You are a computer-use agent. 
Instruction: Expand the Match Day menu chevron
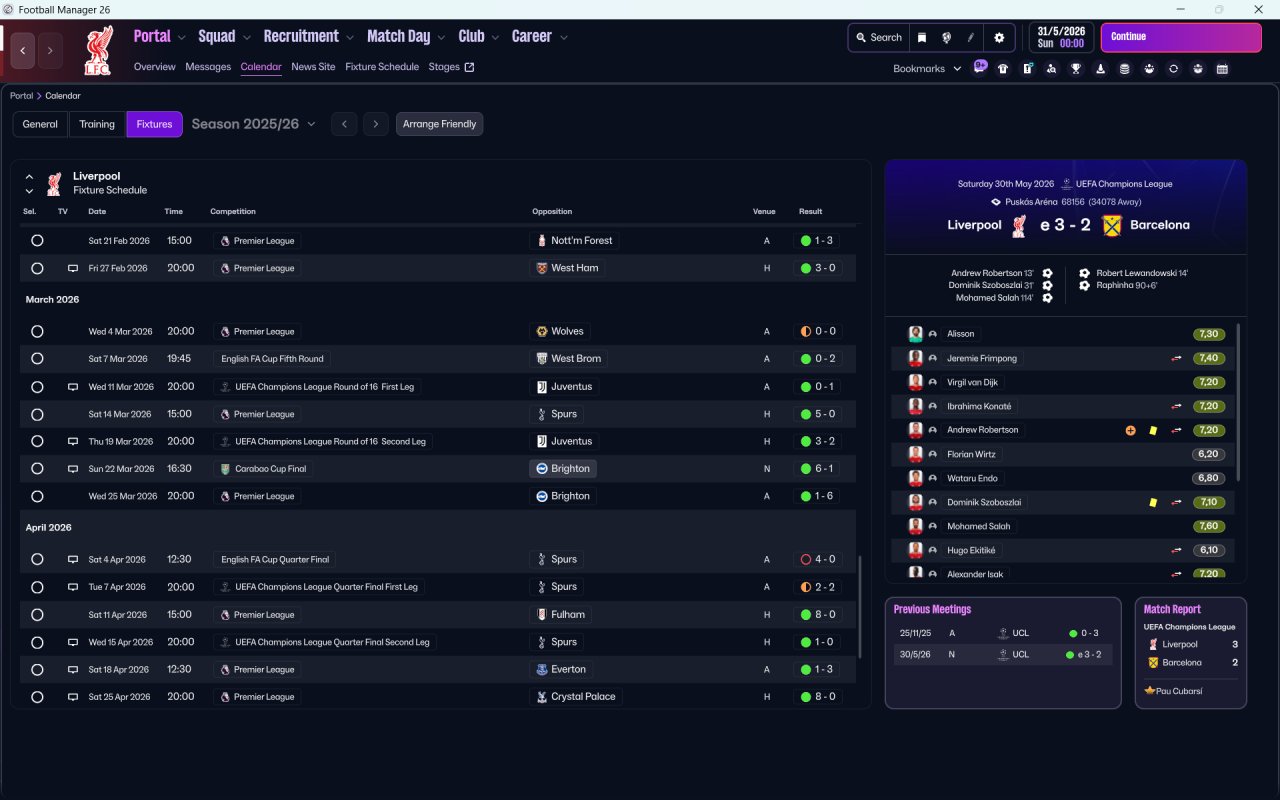click(441, 37)
